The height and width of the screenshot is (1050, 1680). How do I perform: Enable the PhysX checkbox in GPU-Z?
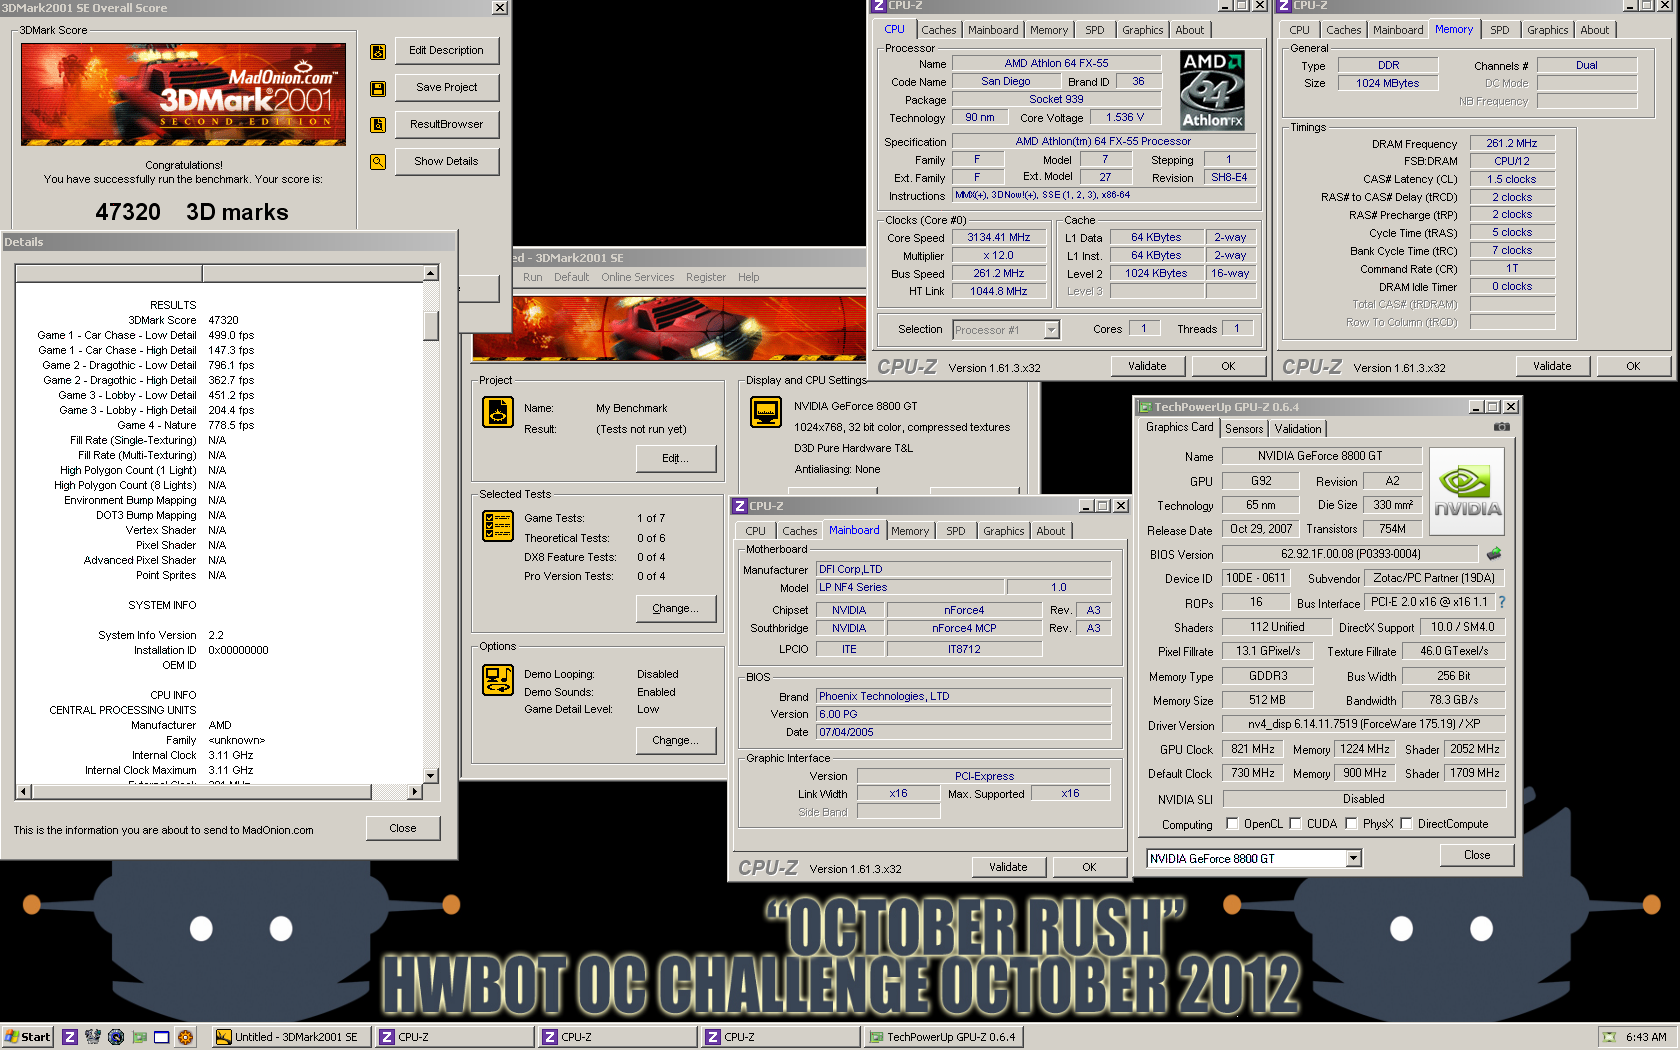(1351, 824)
